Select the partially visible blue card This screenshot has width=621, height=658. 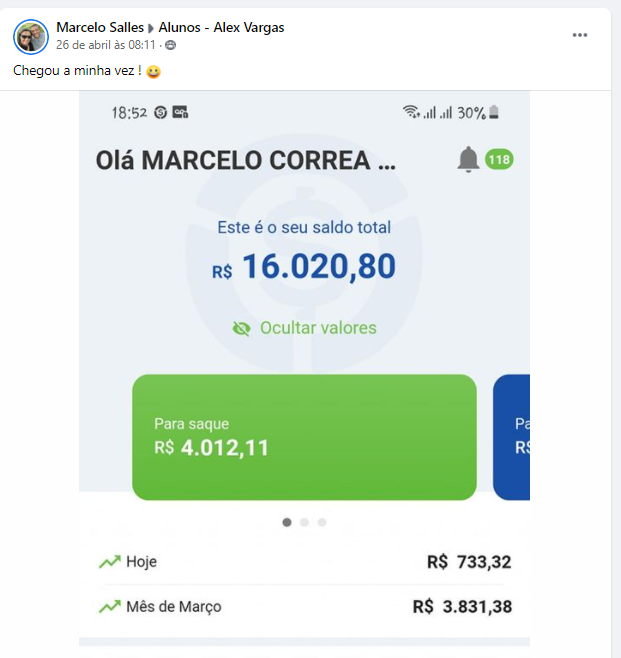pyautogui.click(x=512, y=437)
